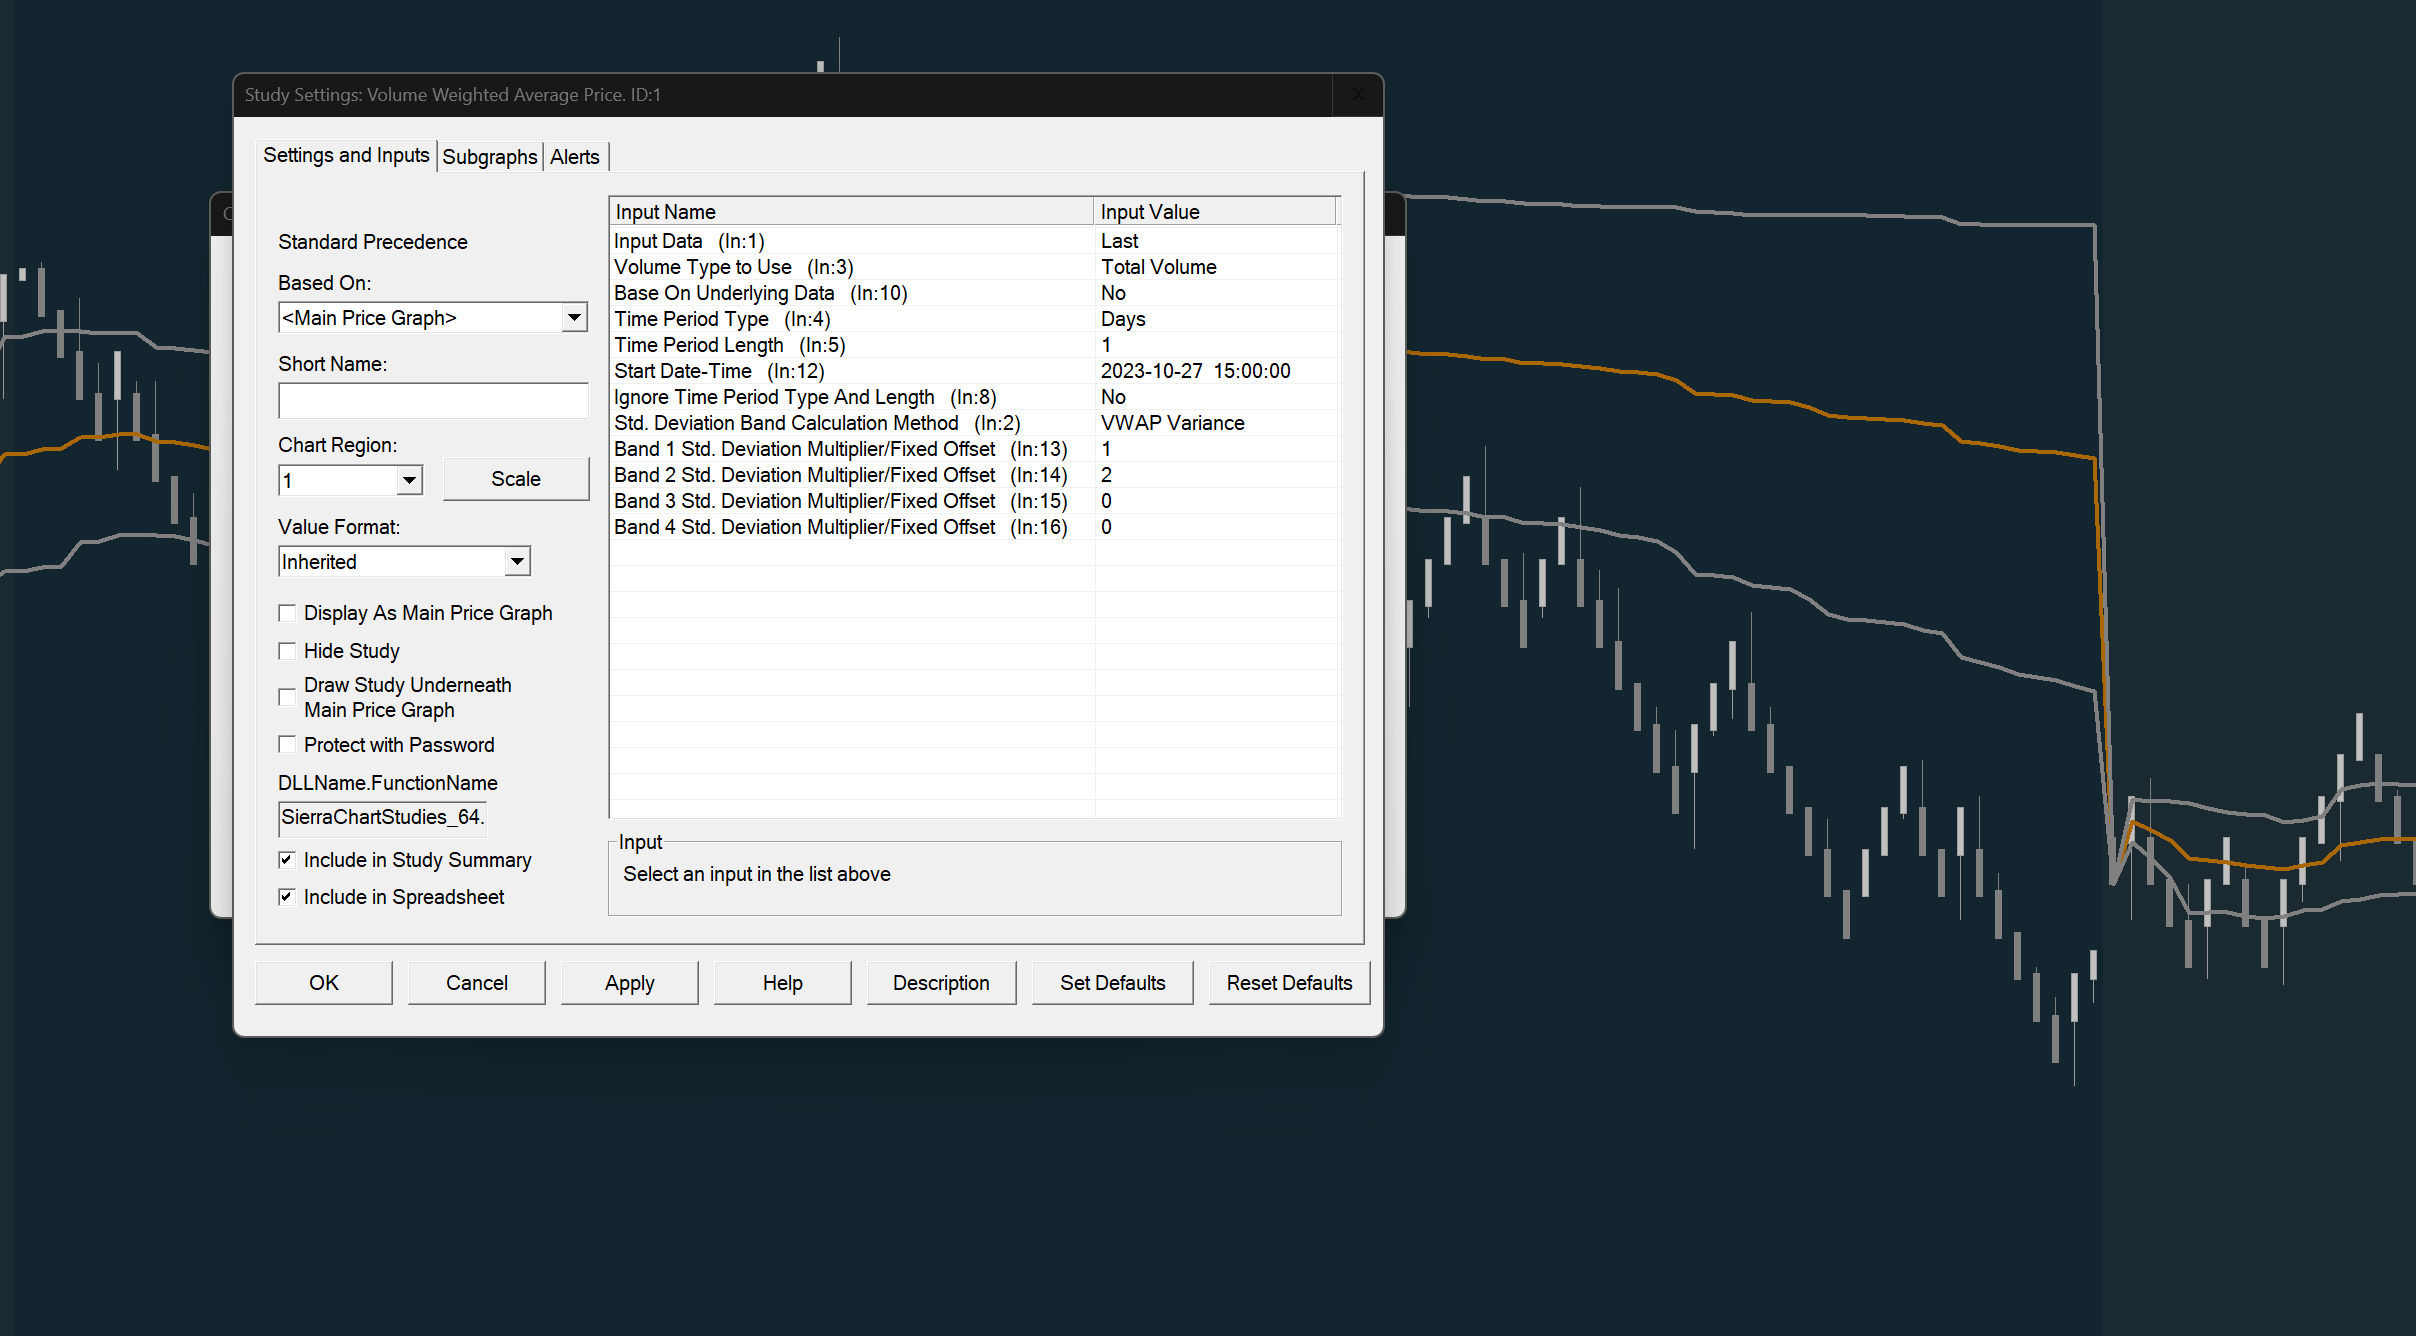Image resolution: width=2416 pixels, height=1336 pixels.
Task: Click the Set Defaults button
Action: pyautogui.click(x=1112, y=983)
